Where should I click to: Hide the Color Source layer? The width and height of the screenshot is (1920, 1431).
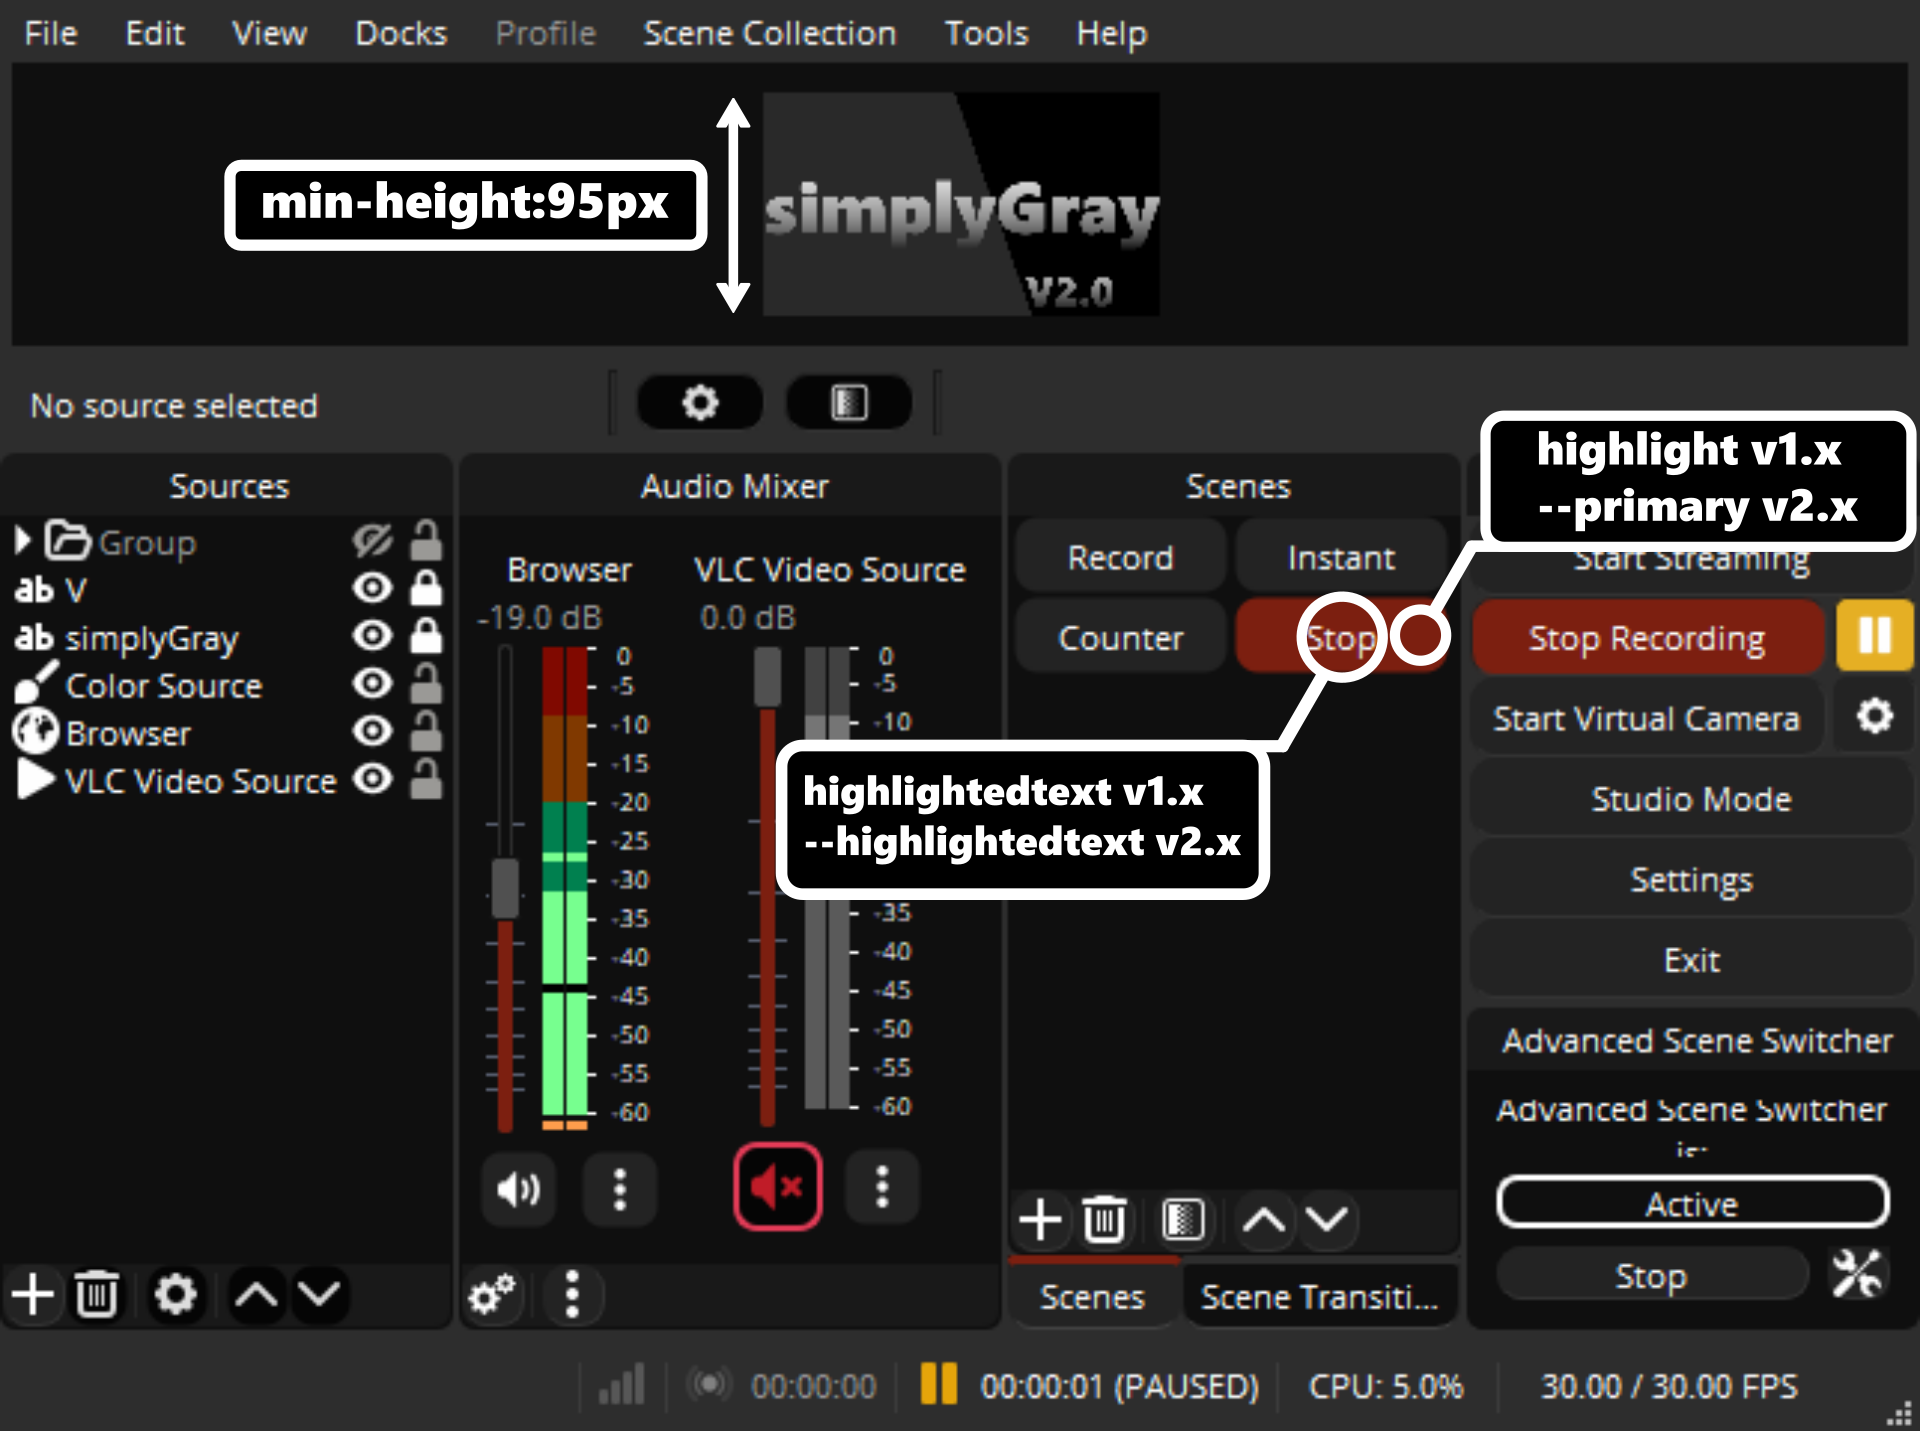coord(372,684)
